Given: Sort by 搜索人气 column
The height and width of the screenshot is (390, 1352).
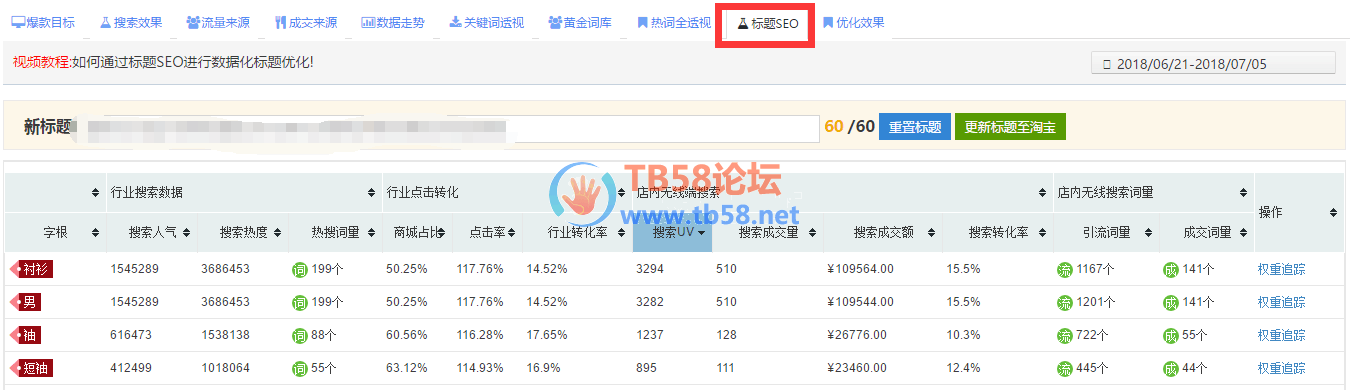Looking at the screenshot, I should [152, 232].
